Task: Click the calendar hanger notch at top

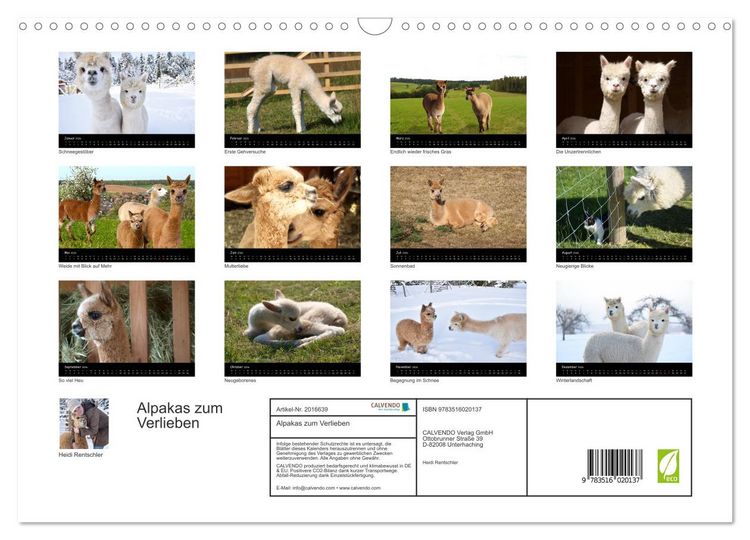Action: [x=375, y=26]
